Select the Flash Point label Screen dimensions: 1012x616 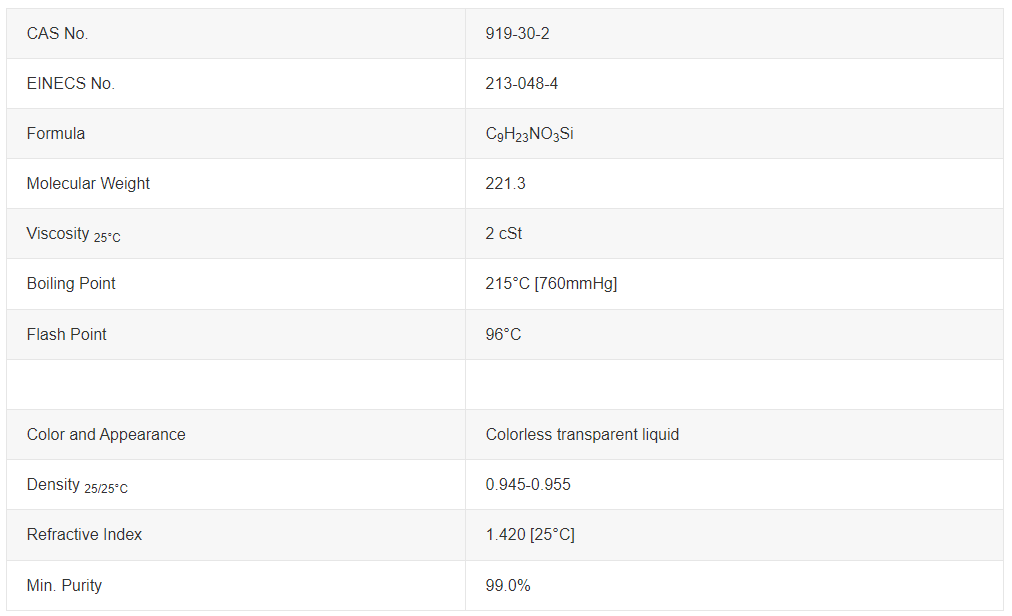click(66, 334)
